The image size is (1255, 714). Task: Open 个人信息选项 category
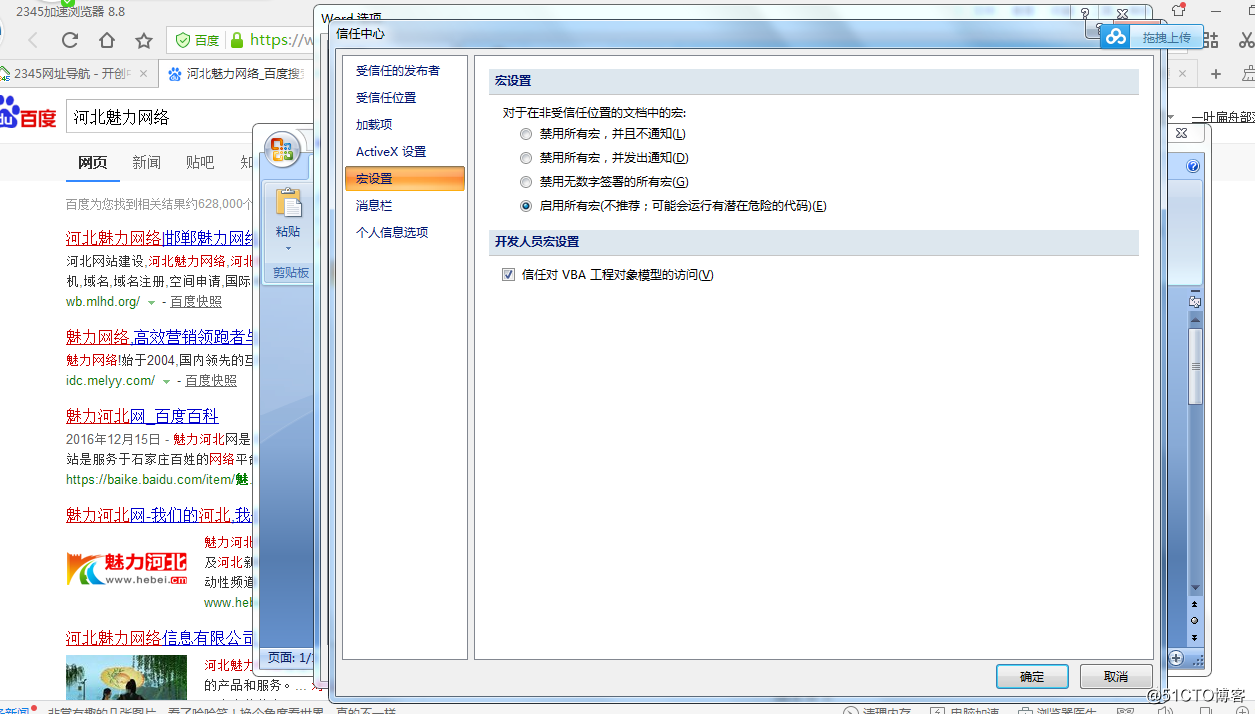[x=392, y=233]
